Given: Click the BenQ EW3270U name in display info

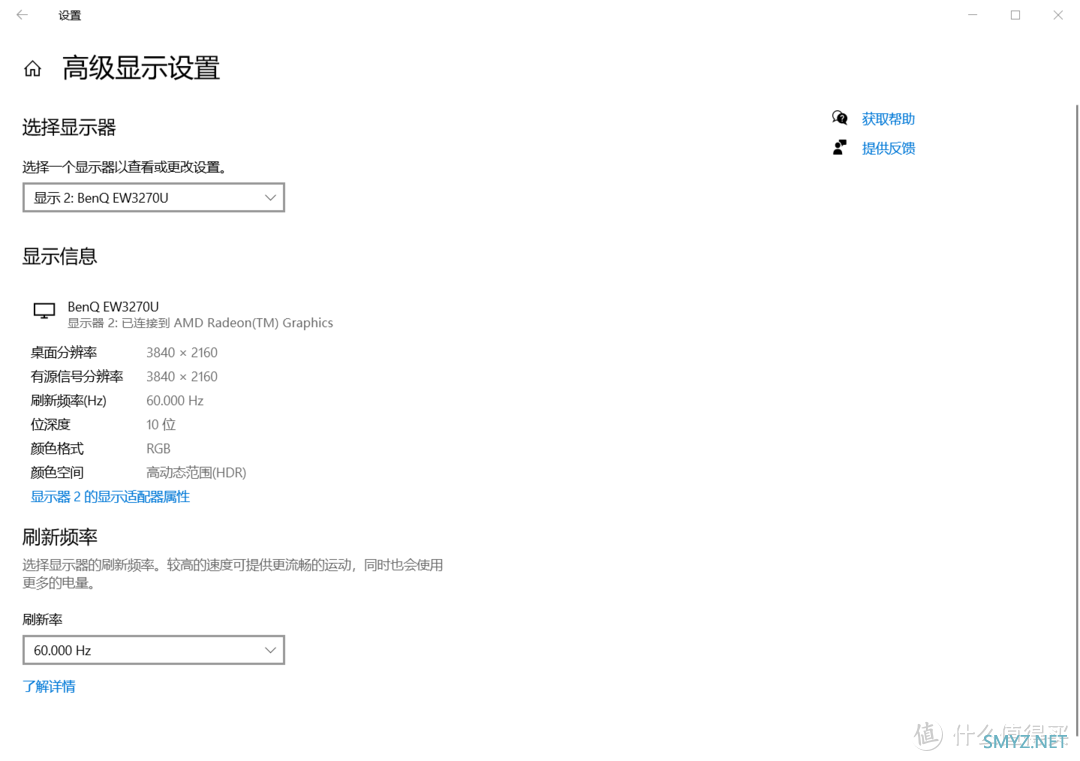Looking at the screenshot, I should pyautogui.click(x=113, y=306).
